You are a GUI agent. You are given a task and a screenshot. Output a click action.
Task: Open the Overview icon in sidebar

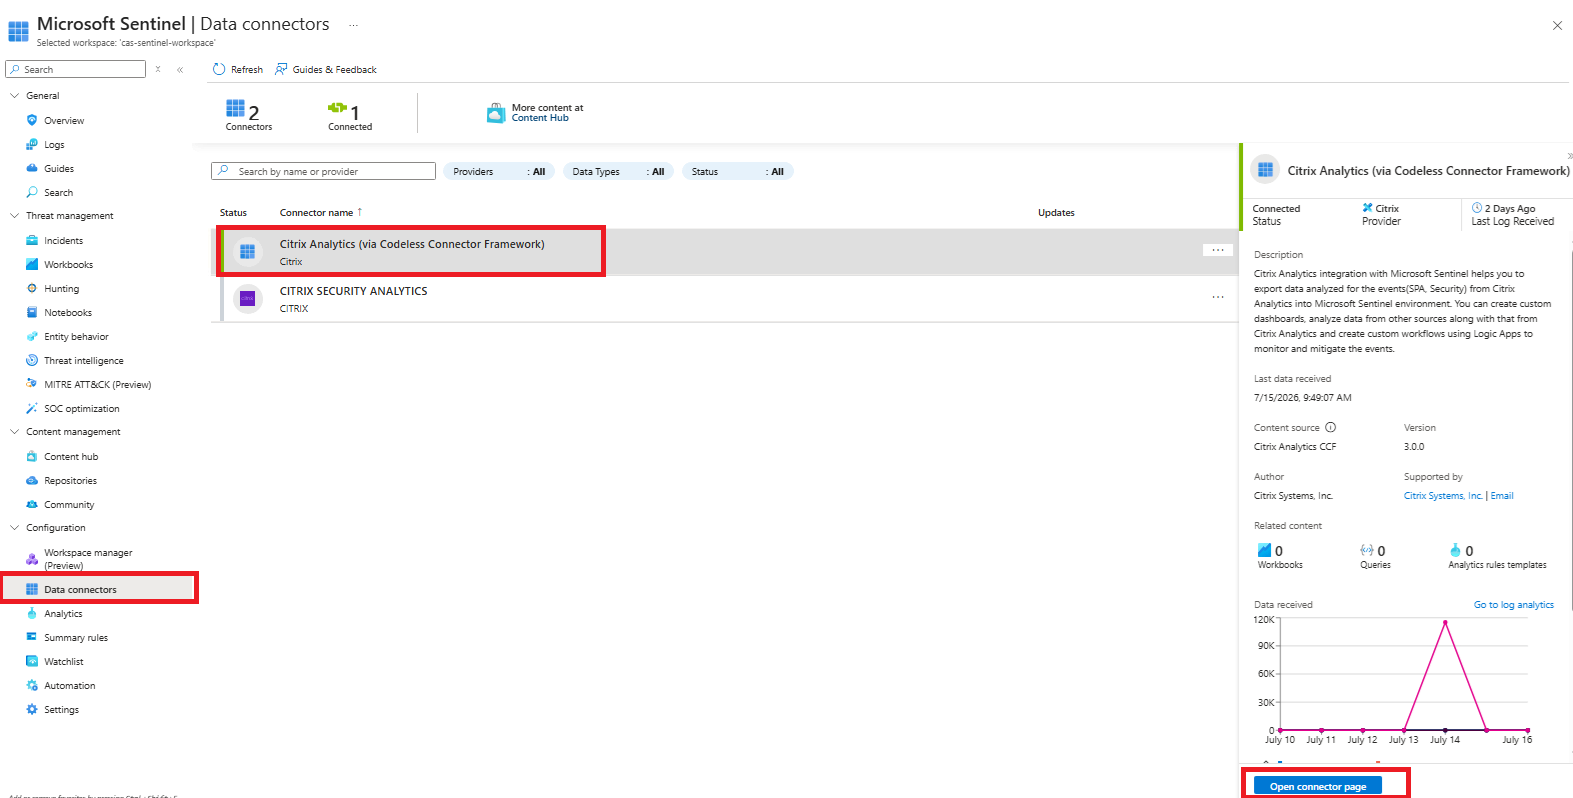click(x=32, y=120)
